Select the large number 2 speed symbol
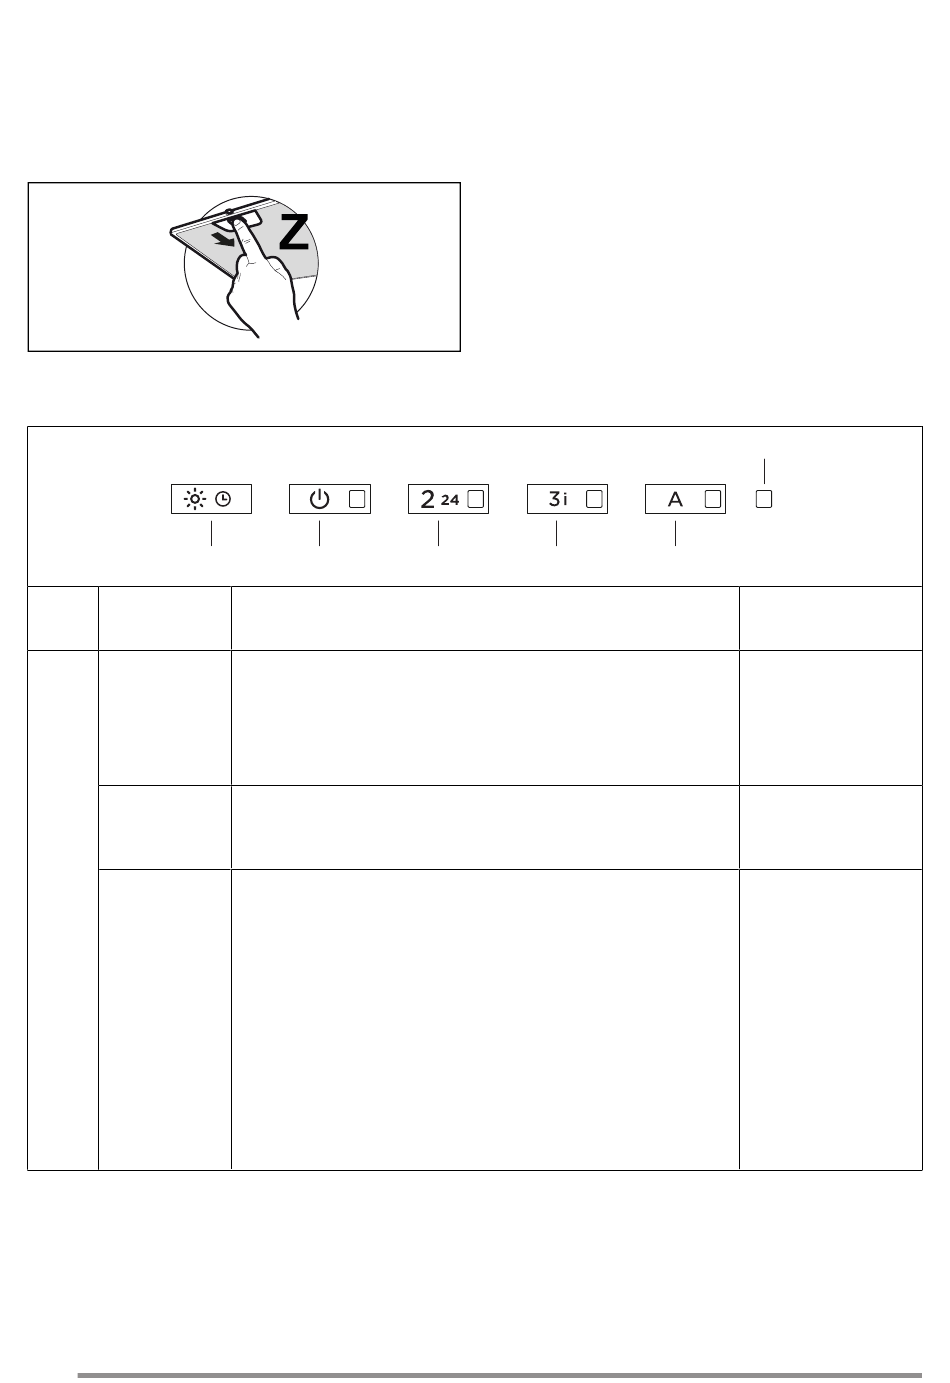The width and height of the screenshot is (950, 1383). (x=428, y=499)
